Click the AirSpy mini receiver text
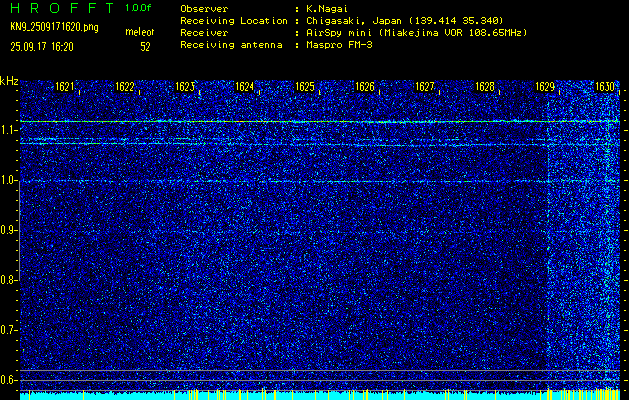Image resolution: width=629 pixels, height=400 pixels. [416, 33]
